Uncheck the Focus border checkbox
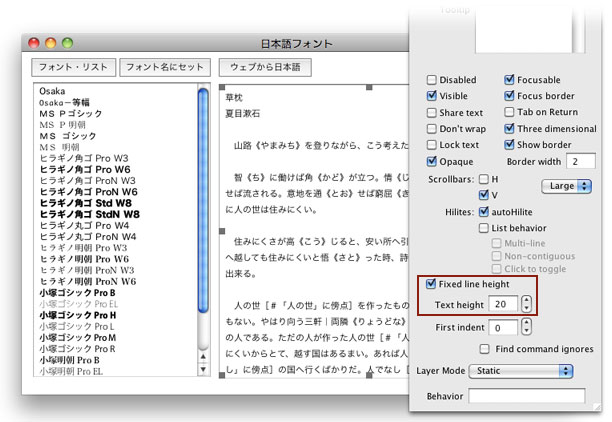The image size is (612, 422). point(509,96)
